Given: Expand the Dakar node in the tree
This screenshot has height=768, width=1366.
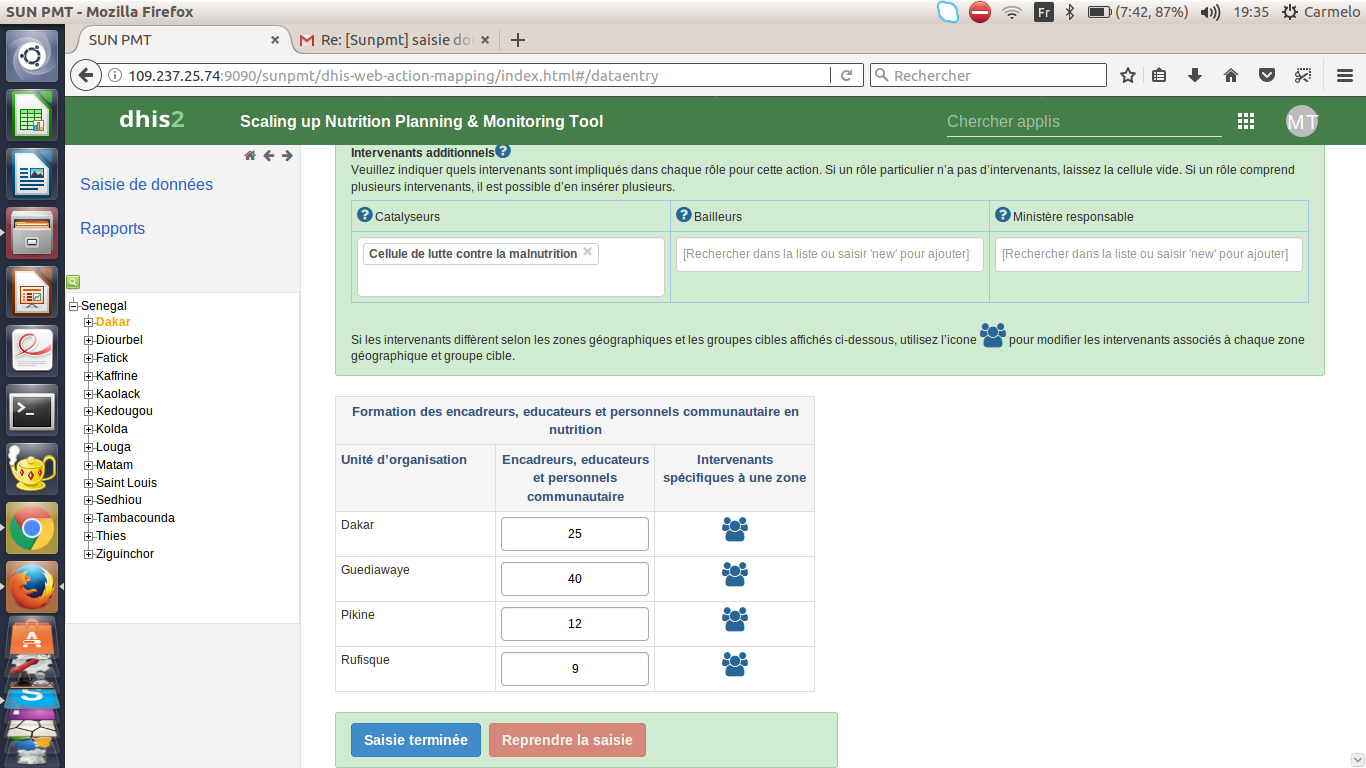Looking at the screenshot, I should coord(88,322).
